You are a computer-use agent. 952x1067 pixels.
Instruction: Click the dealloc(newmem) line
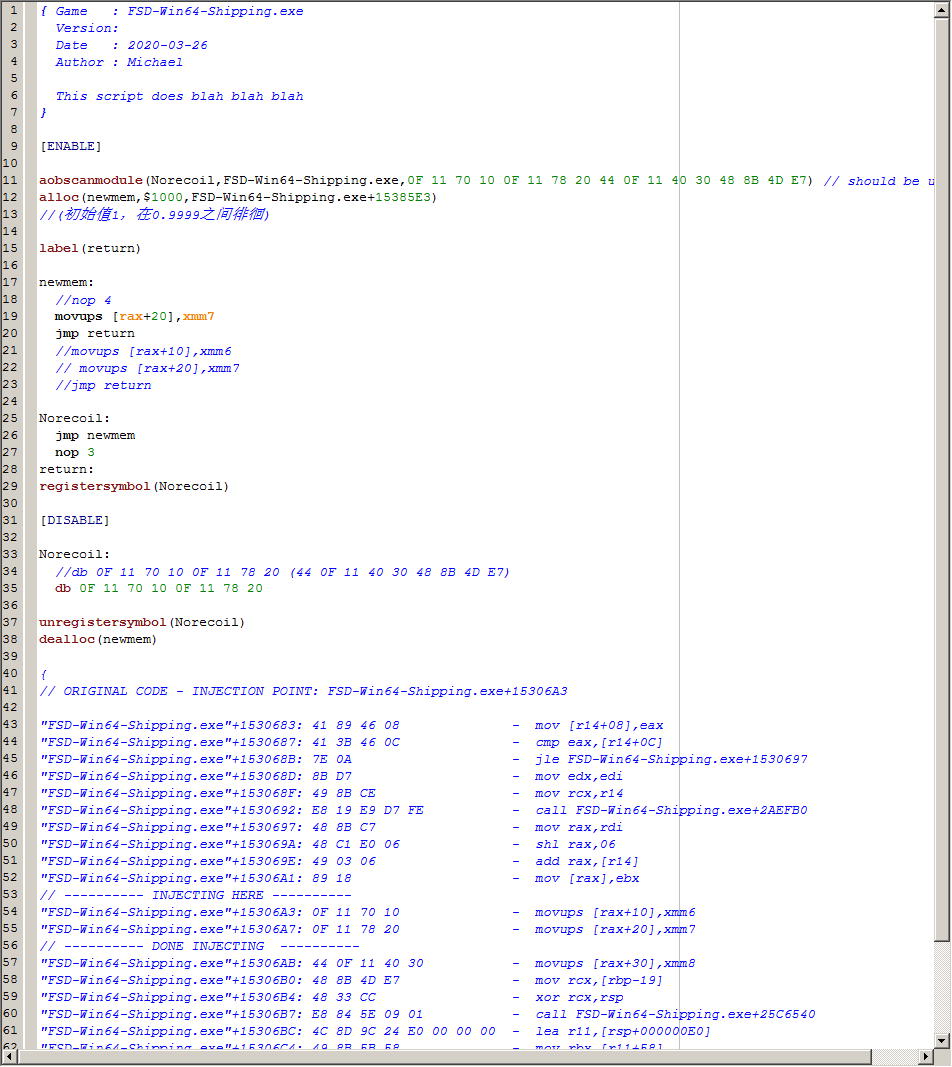coord(98,639)
